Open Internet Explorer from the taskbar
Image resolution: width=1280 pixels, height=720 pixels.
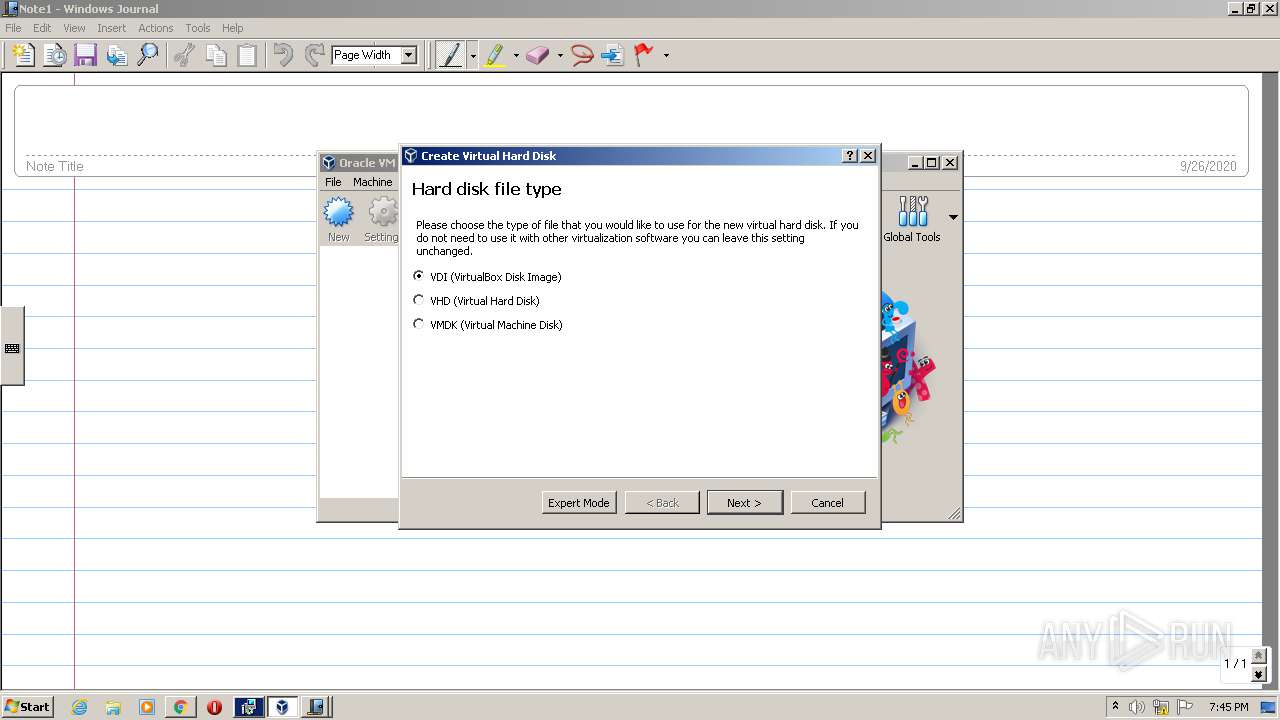(79, 707)
